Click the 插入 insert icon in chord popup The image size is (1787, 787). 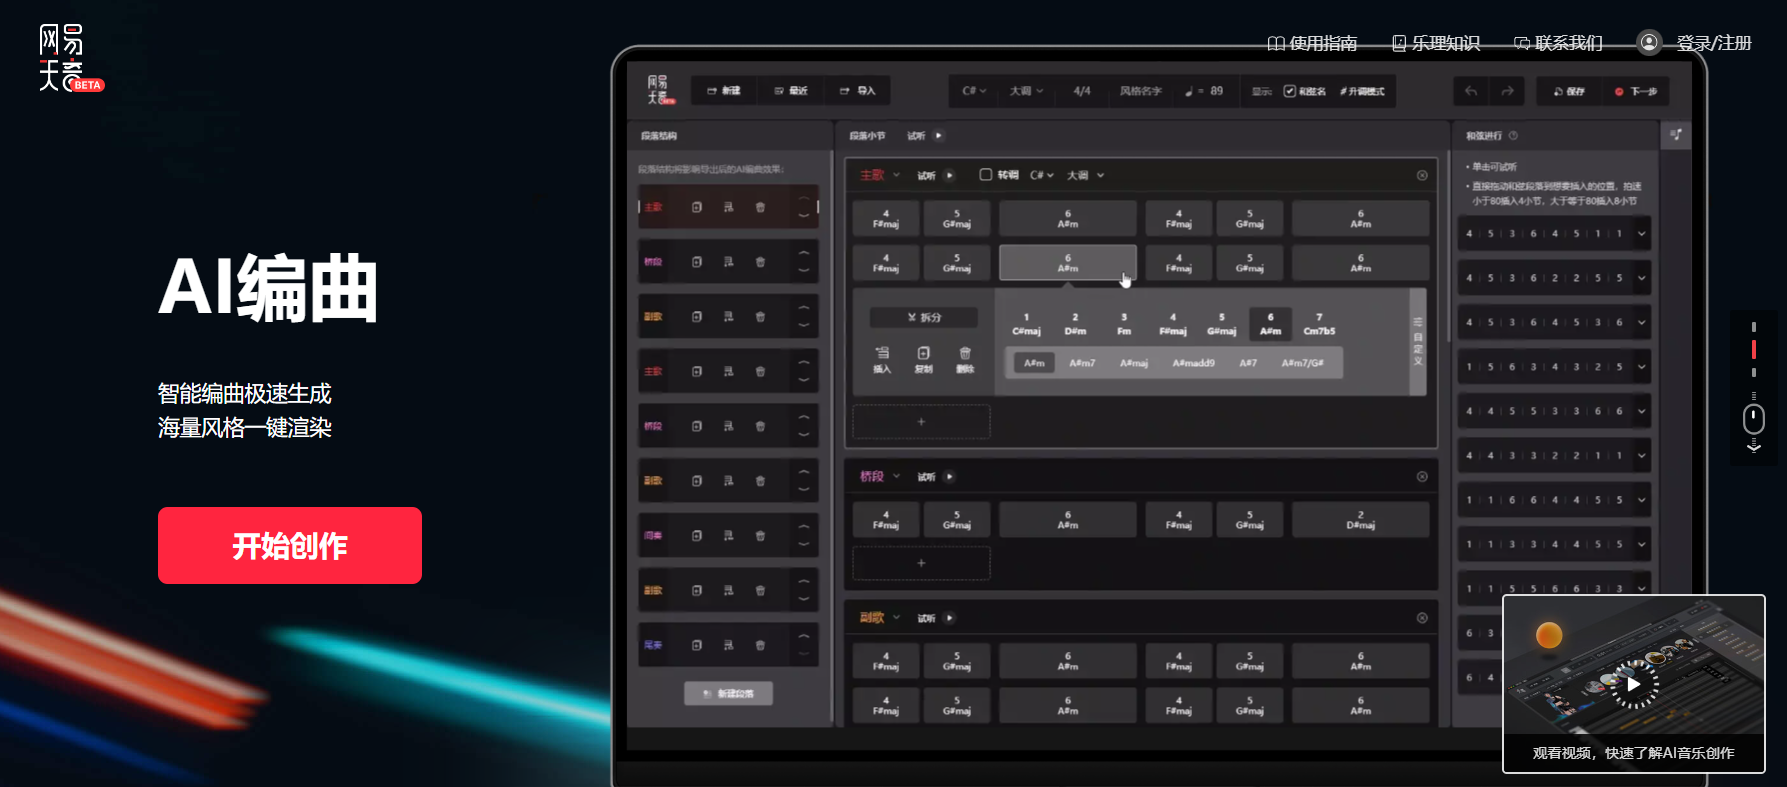(x=882, y=360)
